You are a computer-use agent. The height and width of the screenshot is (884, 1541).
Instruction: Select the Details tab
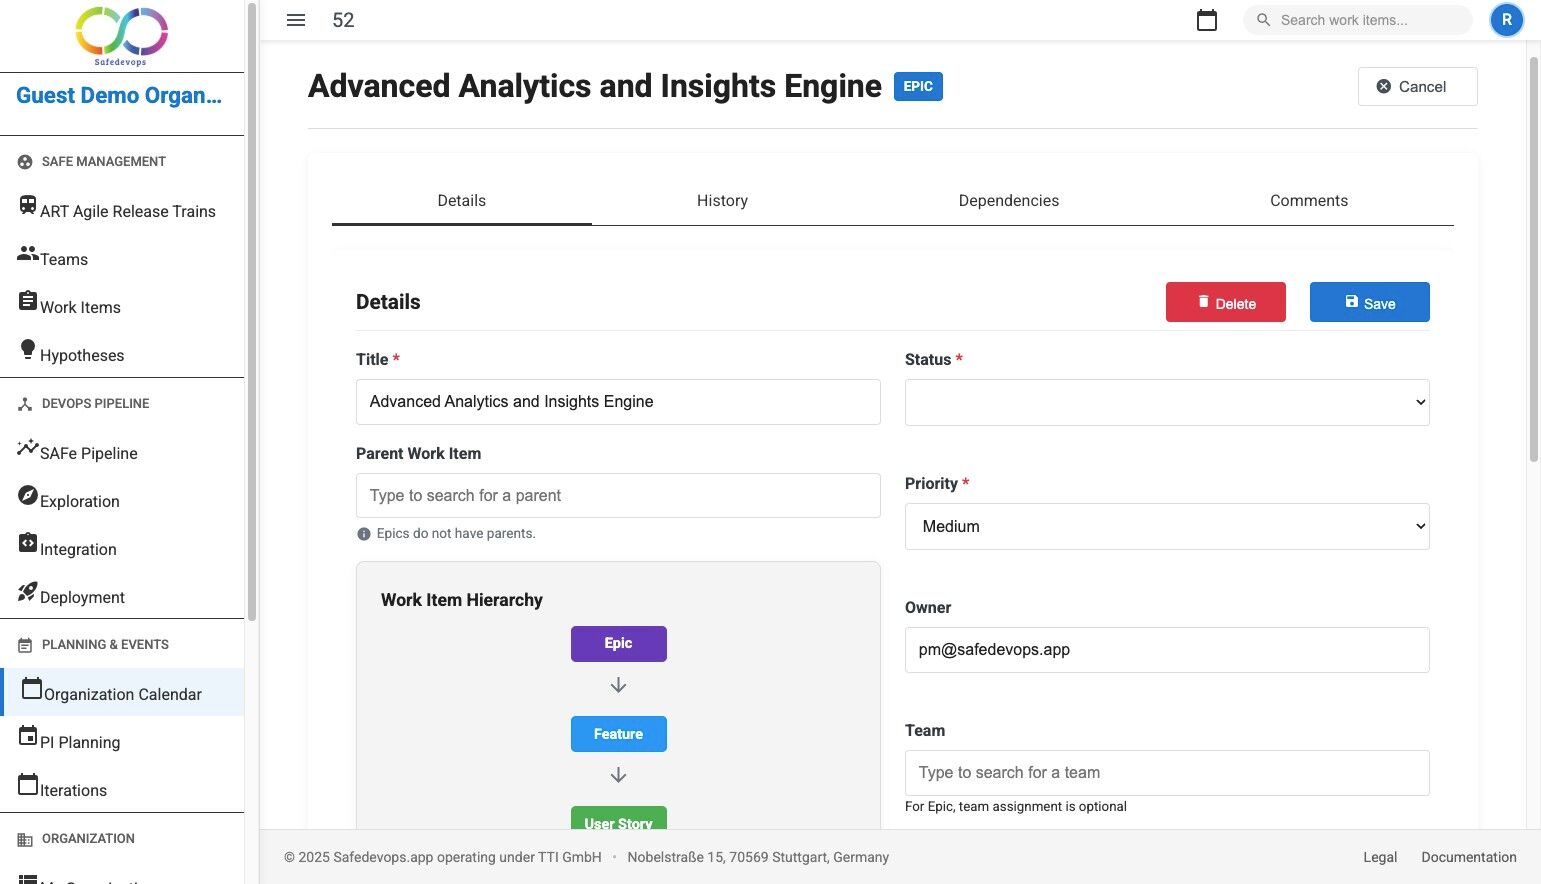pos(462,201)
